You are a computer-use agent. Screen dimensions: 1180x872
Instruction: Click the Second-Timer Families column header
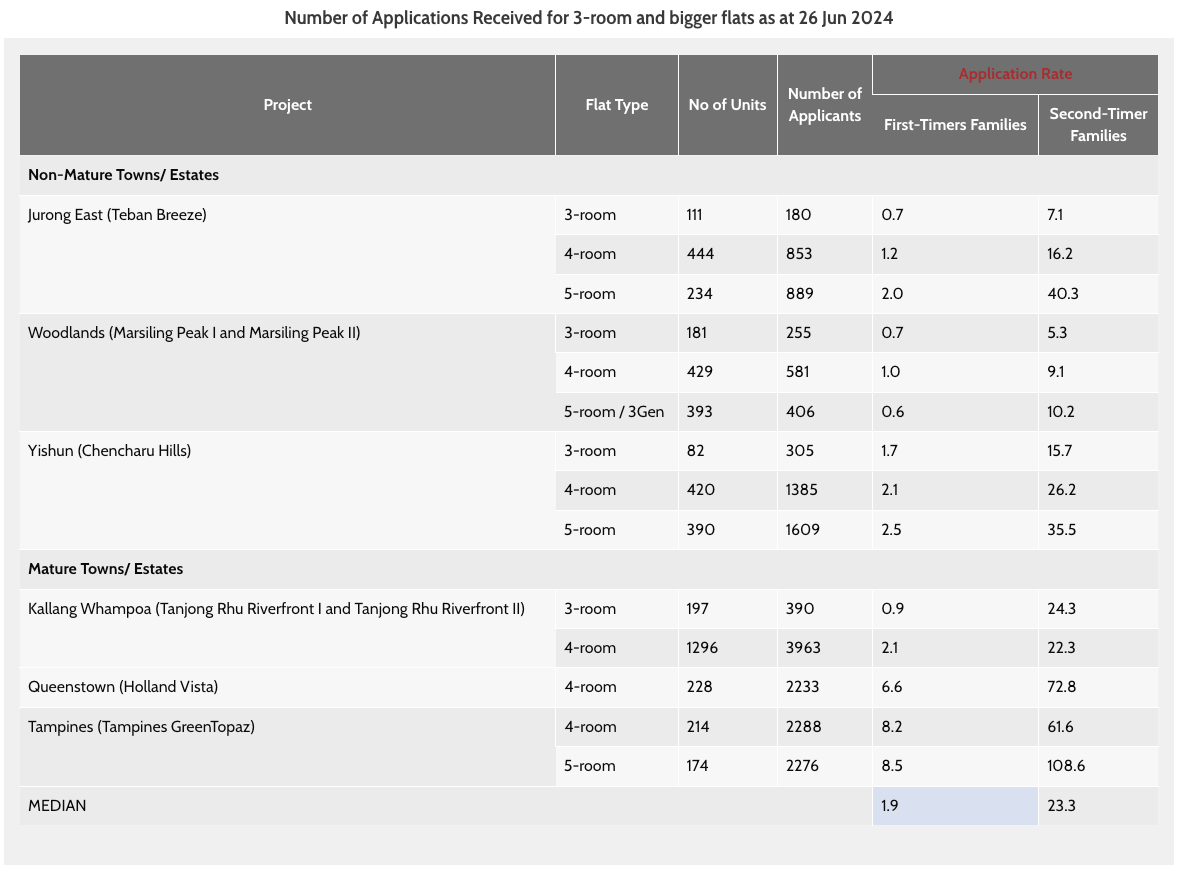tap(1098, 125)
